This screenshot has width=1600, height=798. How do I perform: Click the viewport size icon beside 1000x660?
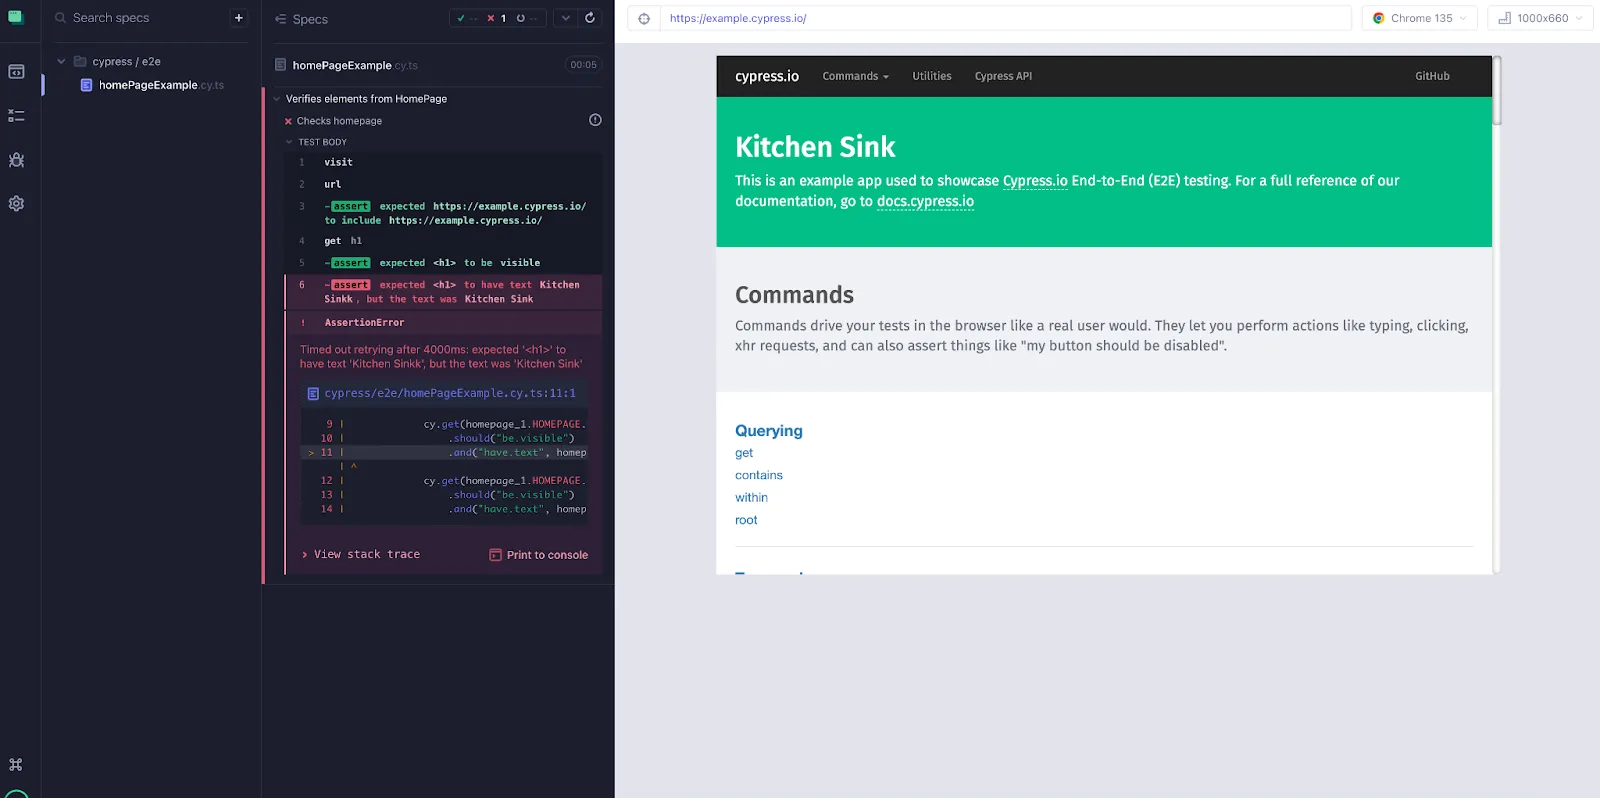[1504, 18]
